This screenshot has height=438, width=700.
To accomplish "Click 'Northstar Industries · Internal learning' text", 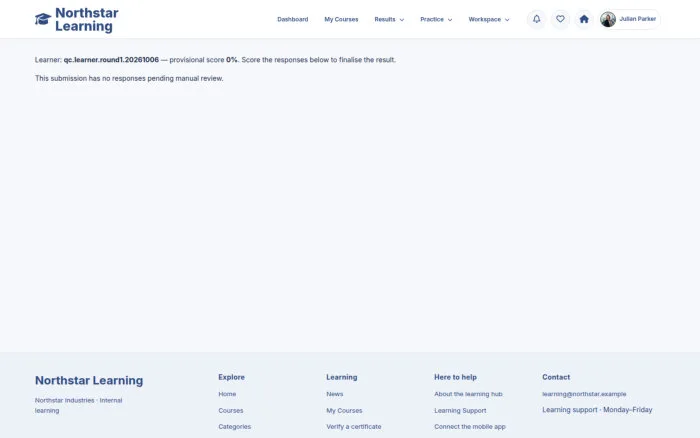I will 79,405.
